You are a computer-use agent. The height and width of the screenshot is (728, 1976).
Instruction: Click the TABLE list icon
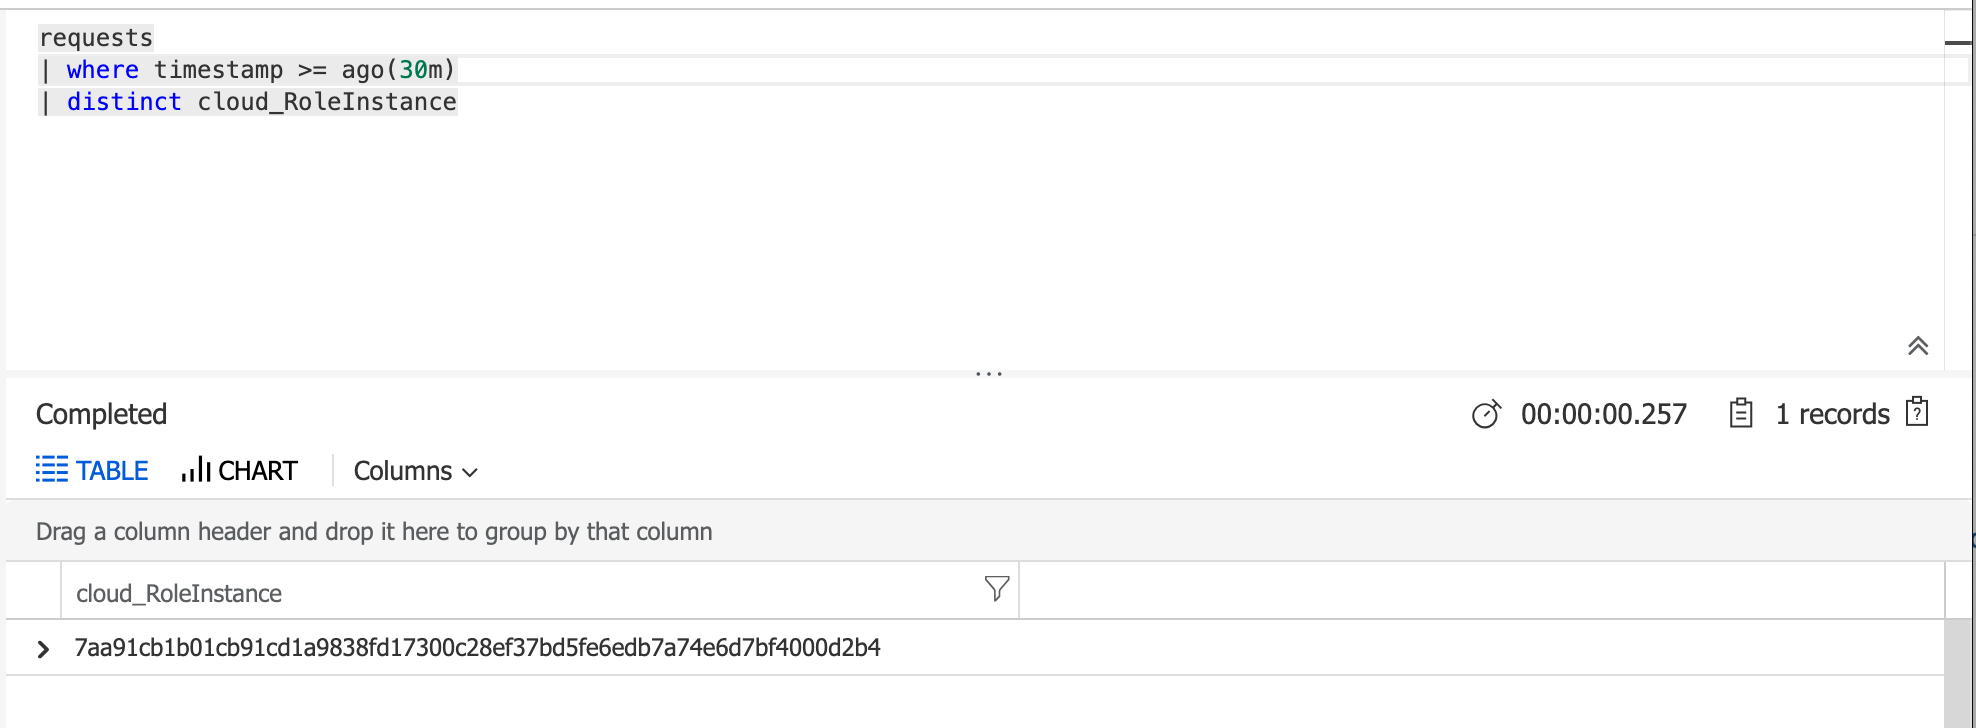51,470
